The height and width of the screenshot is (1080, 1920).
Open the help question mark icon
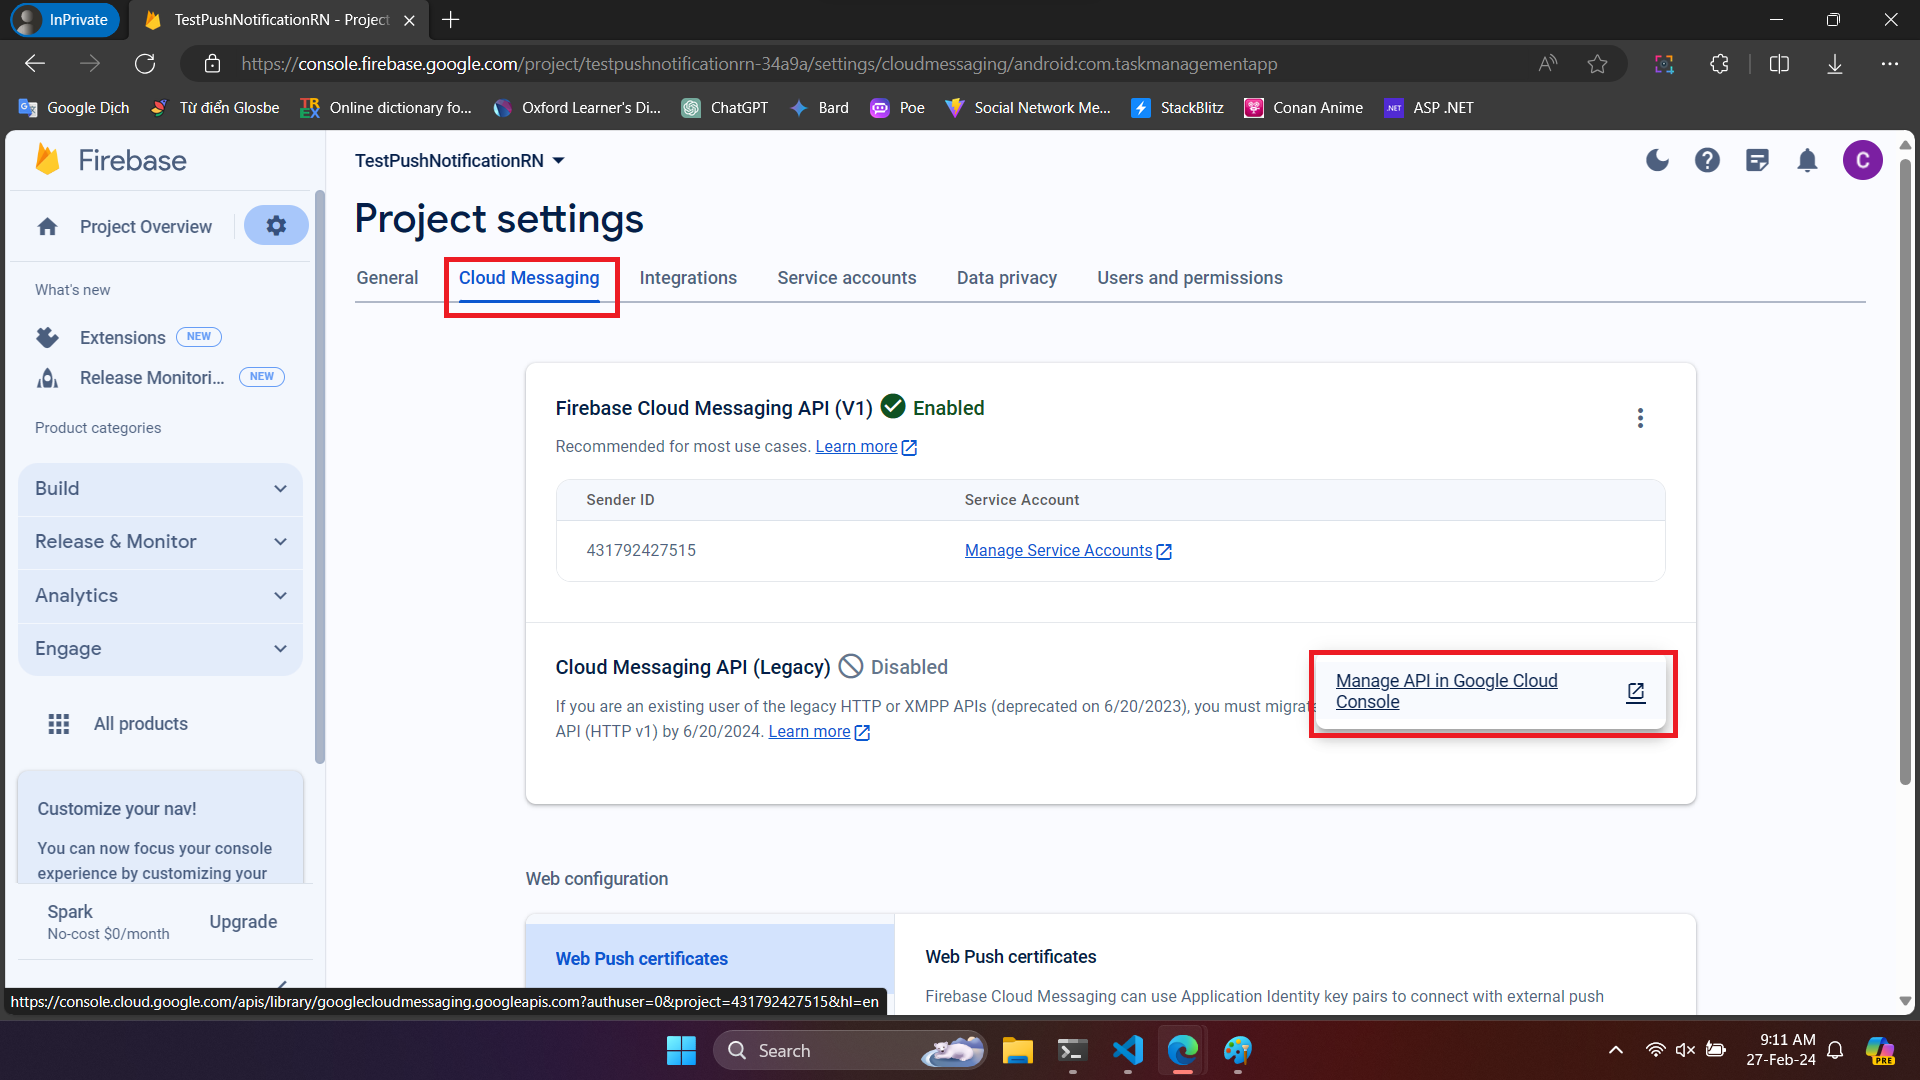point(1707,160)
